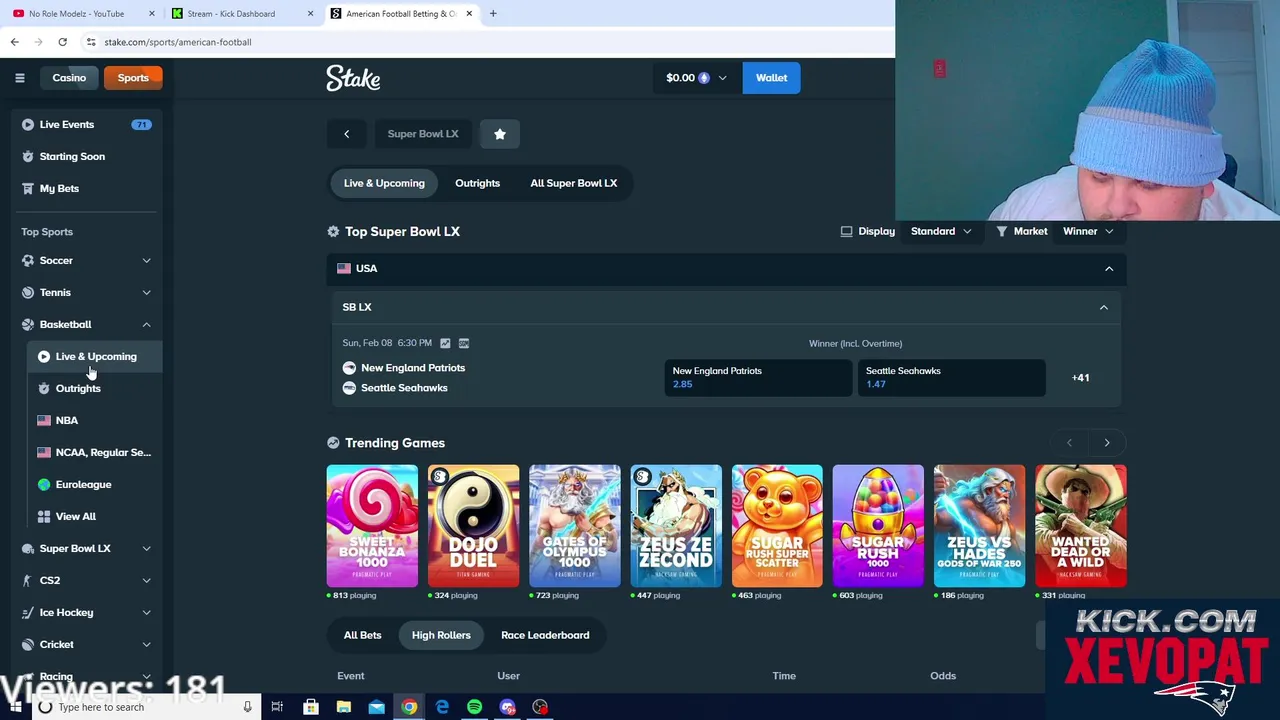The width and height of the screenshot is (1280, 720).
Task: Open Task View on the taskbar
Action: click(x=277, y=707)
